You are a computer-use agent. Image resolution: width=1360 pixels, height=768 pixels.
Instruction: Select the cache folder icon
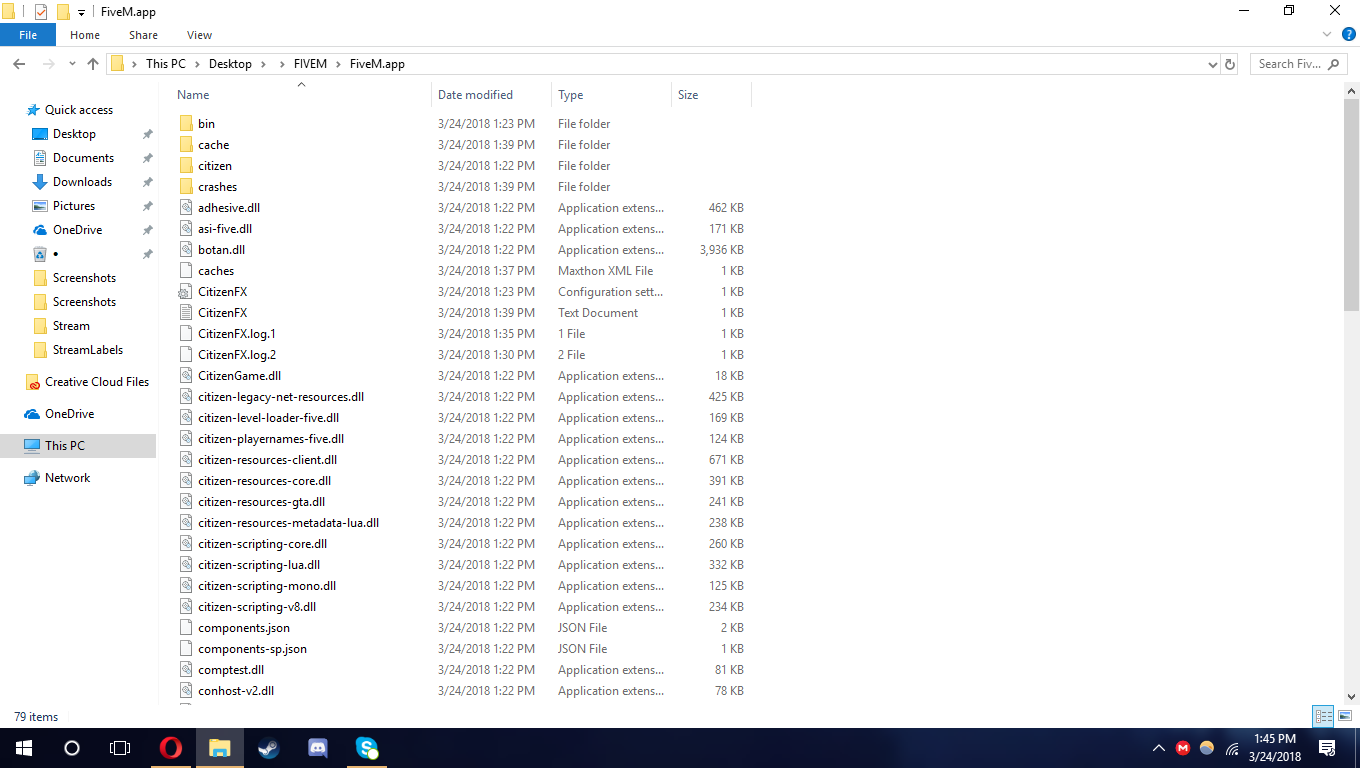(185, 145)
